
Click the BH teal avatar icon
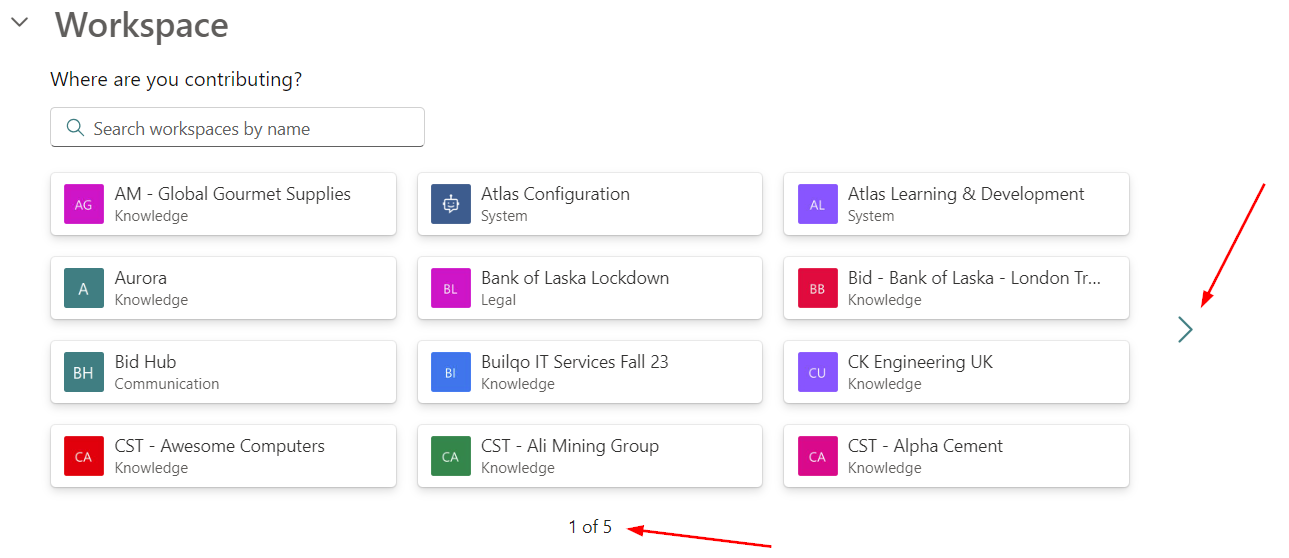(83, 372)
